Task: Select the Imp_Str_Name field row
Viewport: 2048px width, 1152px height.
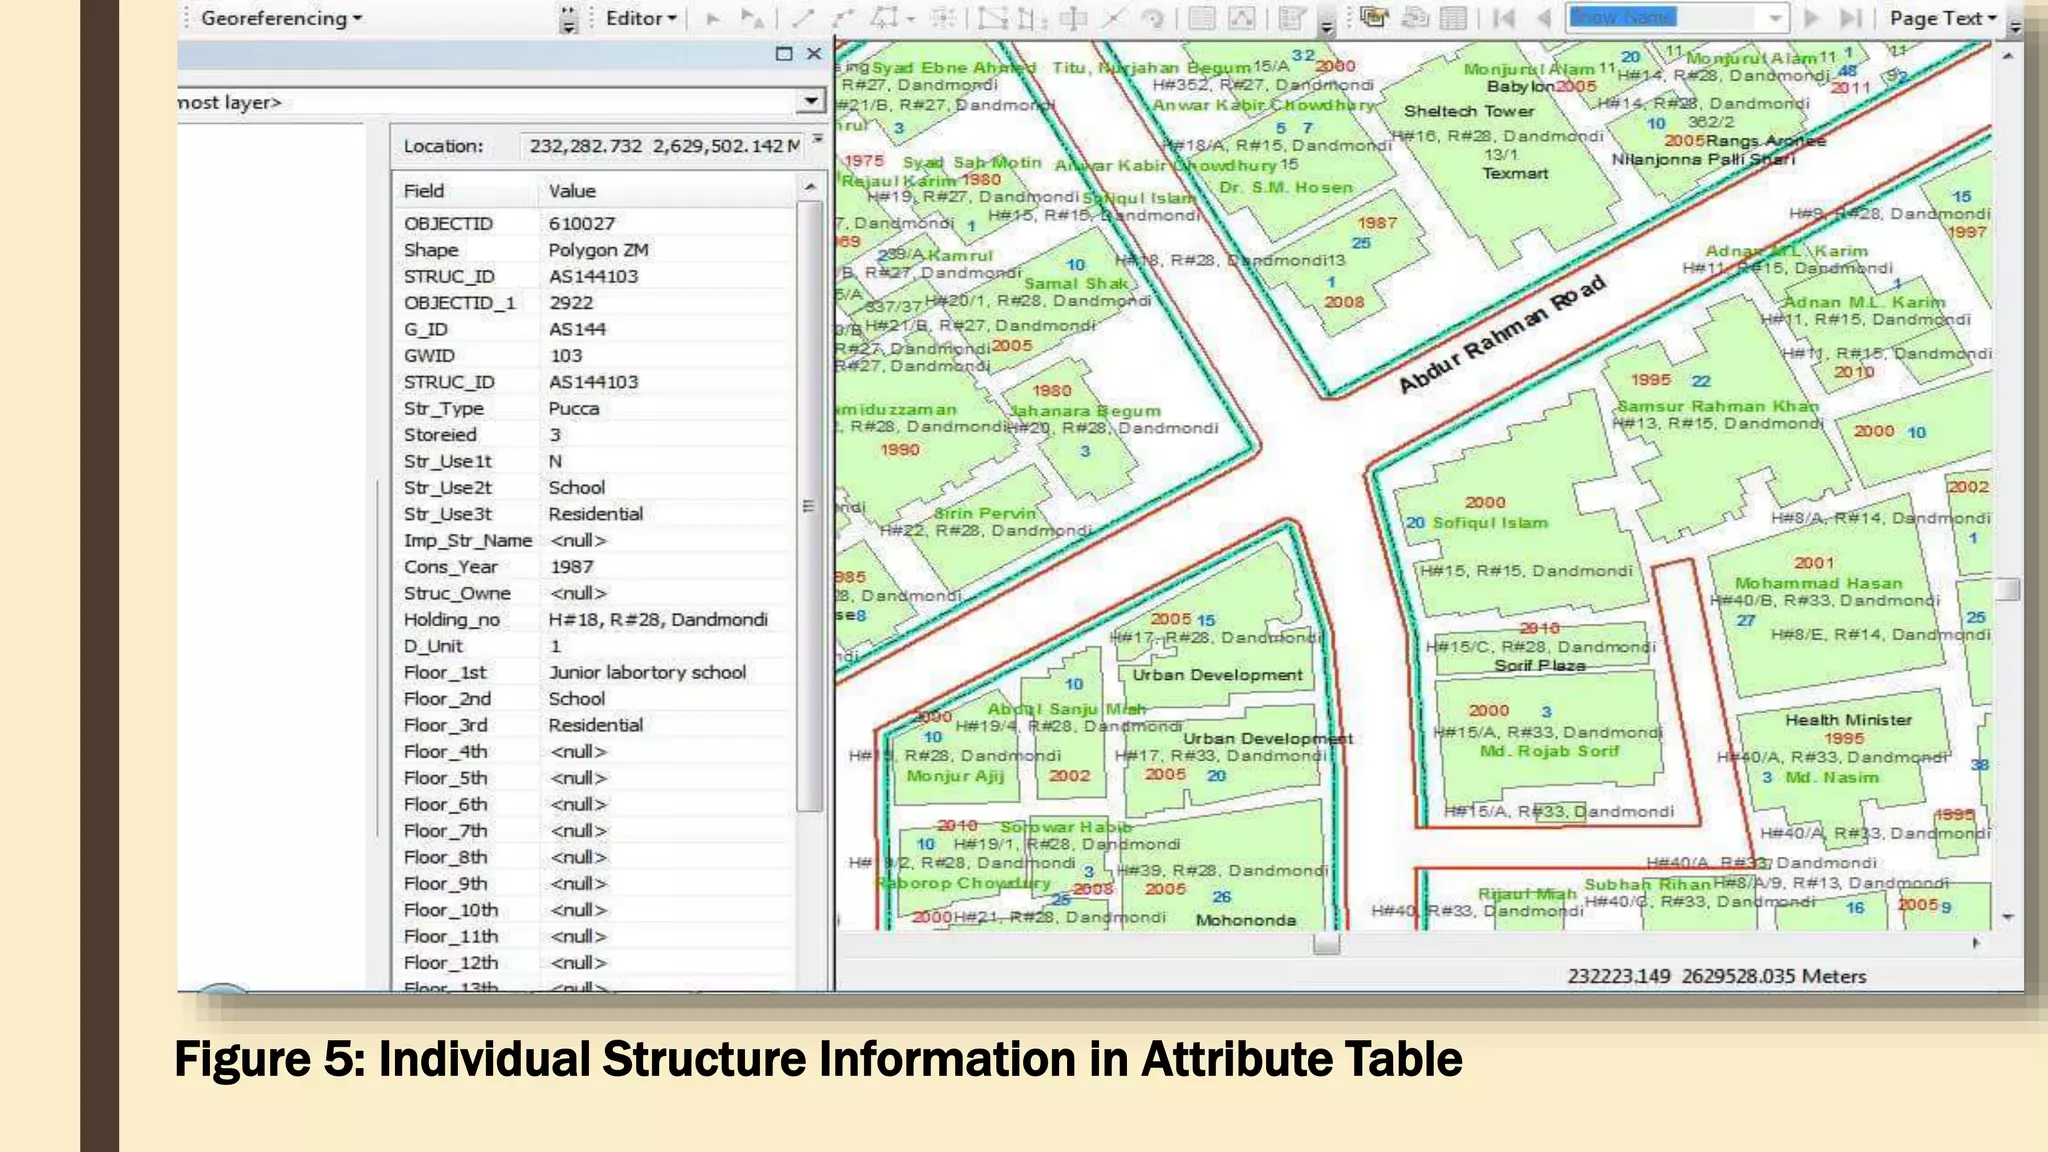Action: coord(595,540)
